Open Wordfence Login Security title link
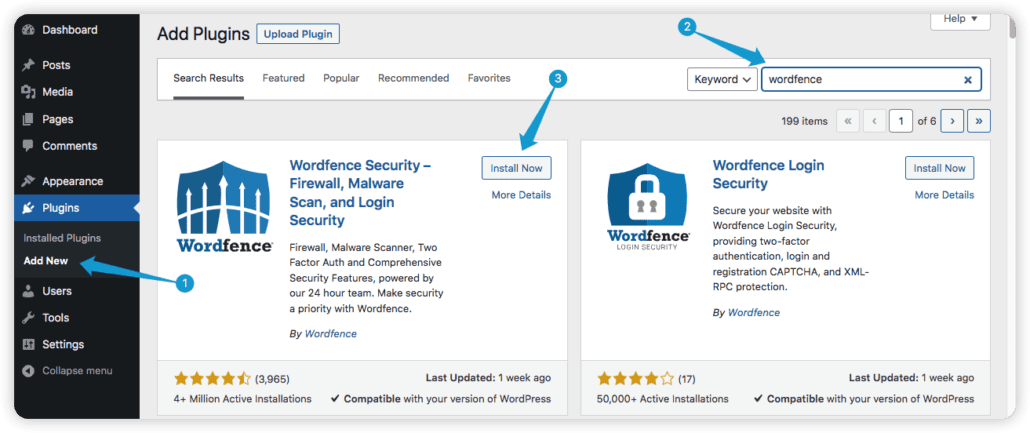The image size is (1030, 433). (769, 174)
